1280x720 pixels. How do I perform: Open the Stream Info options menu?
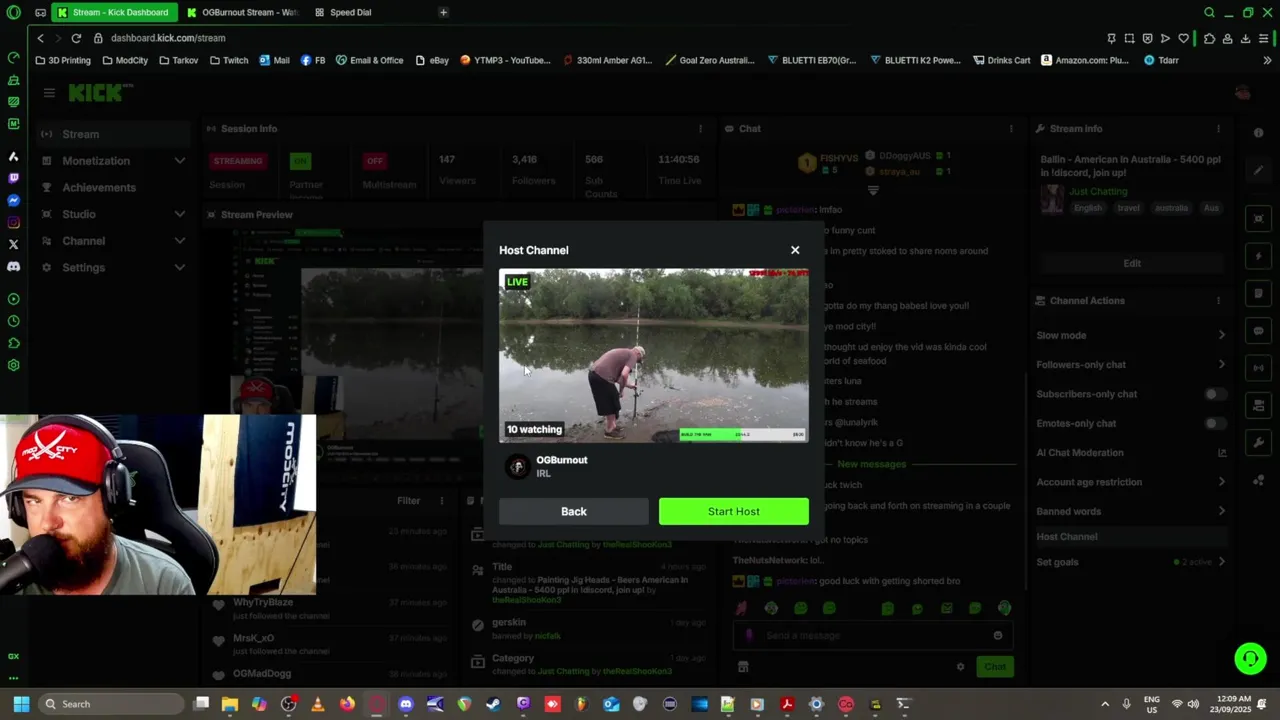pos(1218,129)
